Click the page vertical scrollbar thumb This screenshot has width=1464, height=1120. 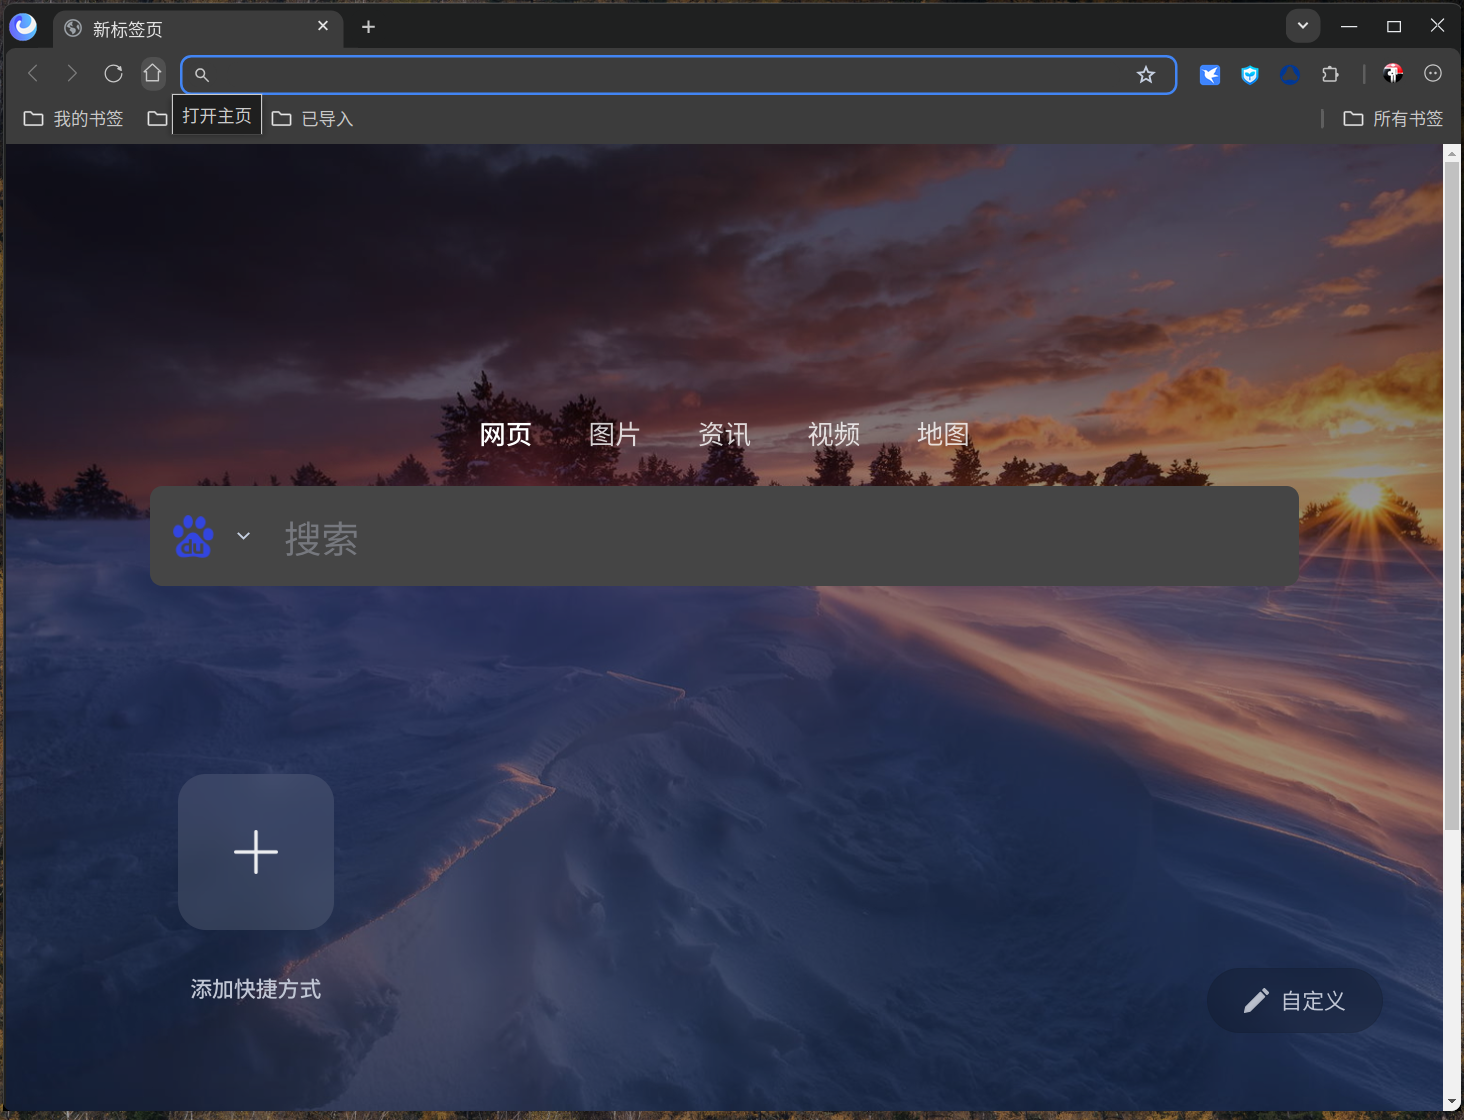[x=1452, y=496]
